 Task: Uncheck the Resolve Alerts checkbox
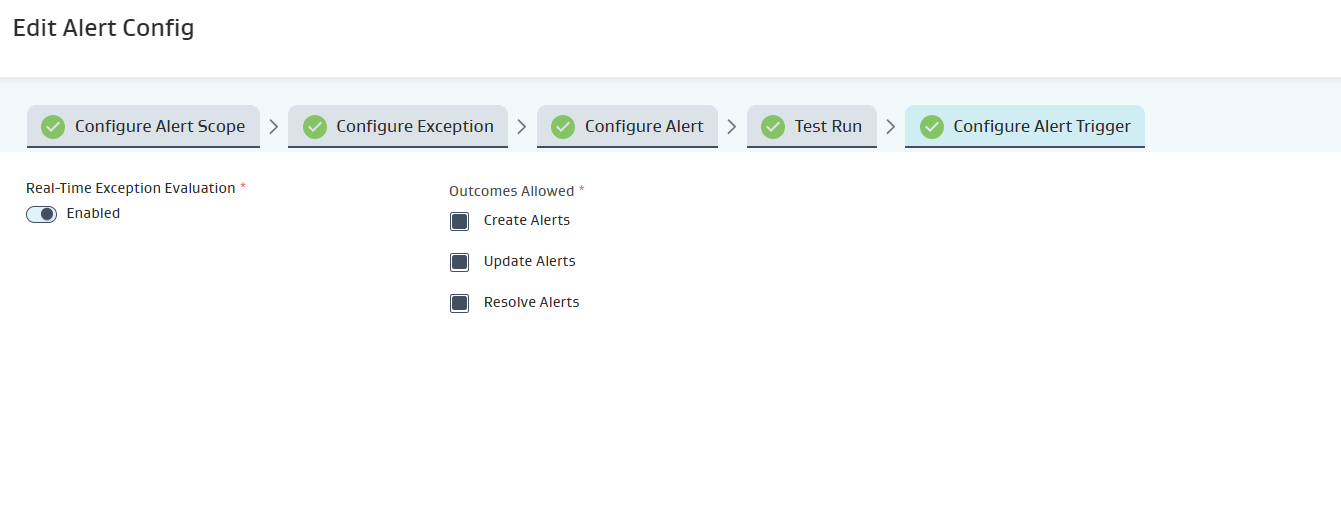[460, 303]
